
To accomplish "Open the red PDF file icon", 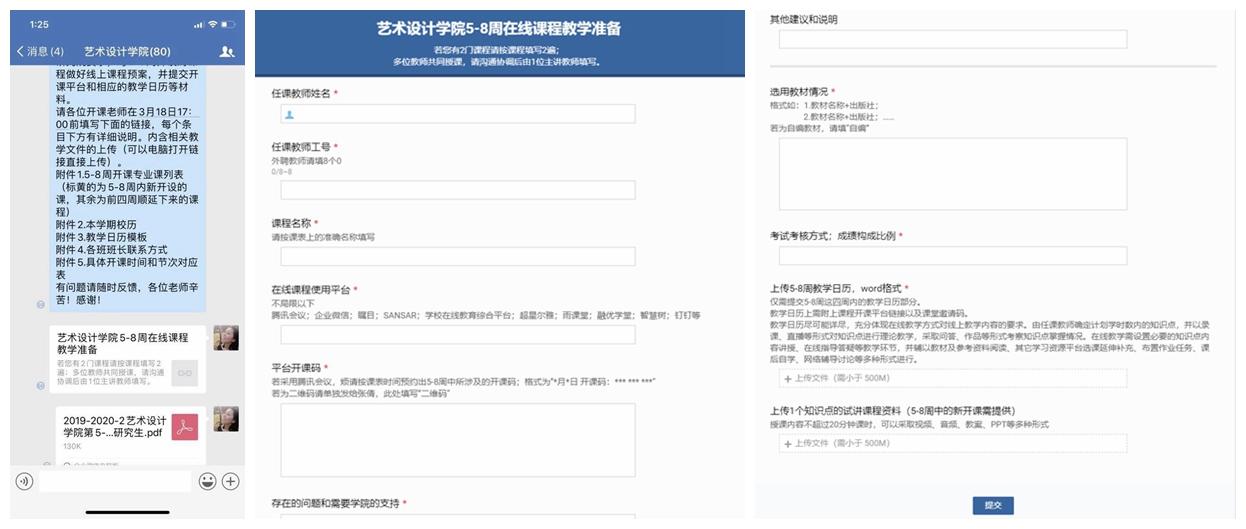I will pos(185,427).
